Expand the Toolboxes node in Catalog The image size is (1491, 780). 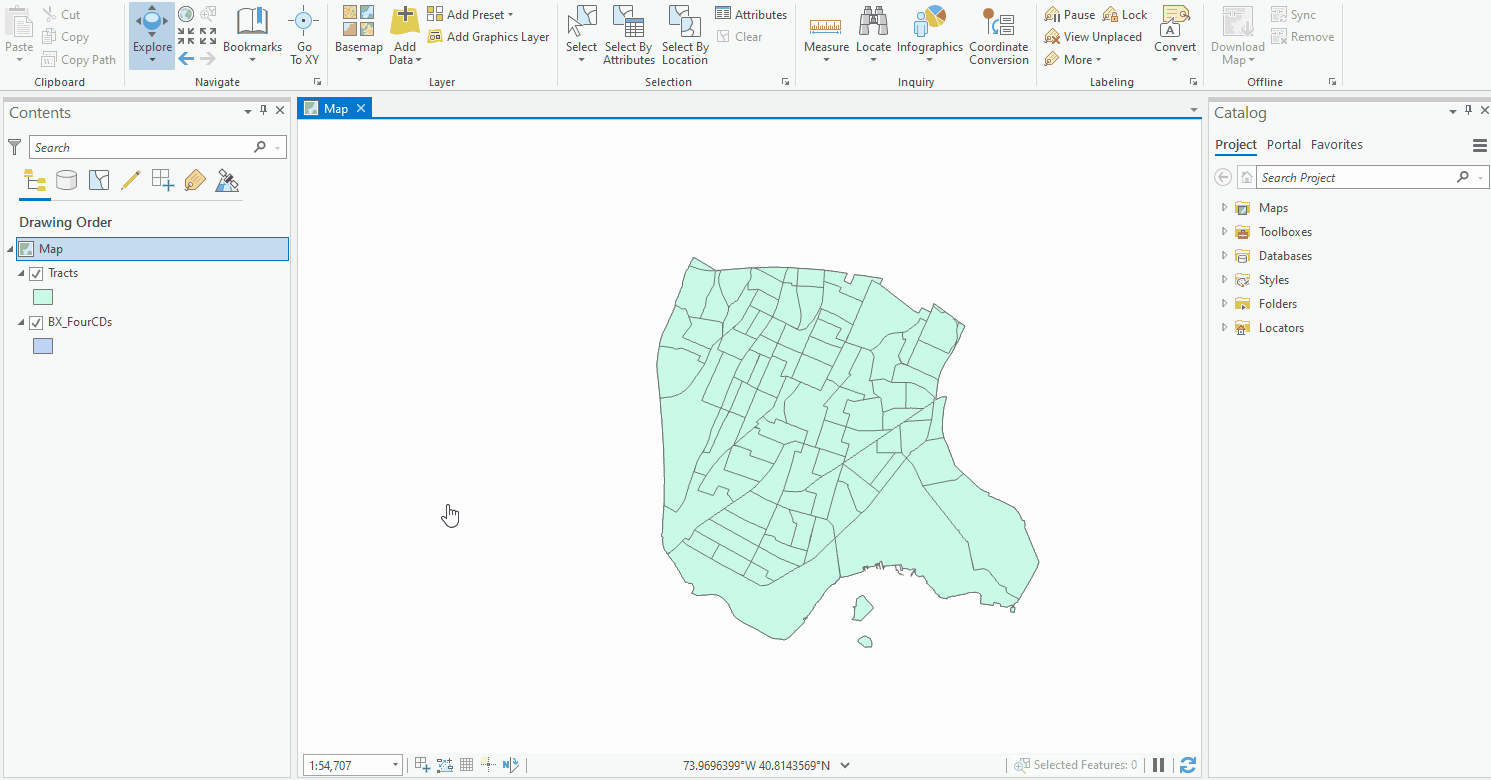[1224, 232]
